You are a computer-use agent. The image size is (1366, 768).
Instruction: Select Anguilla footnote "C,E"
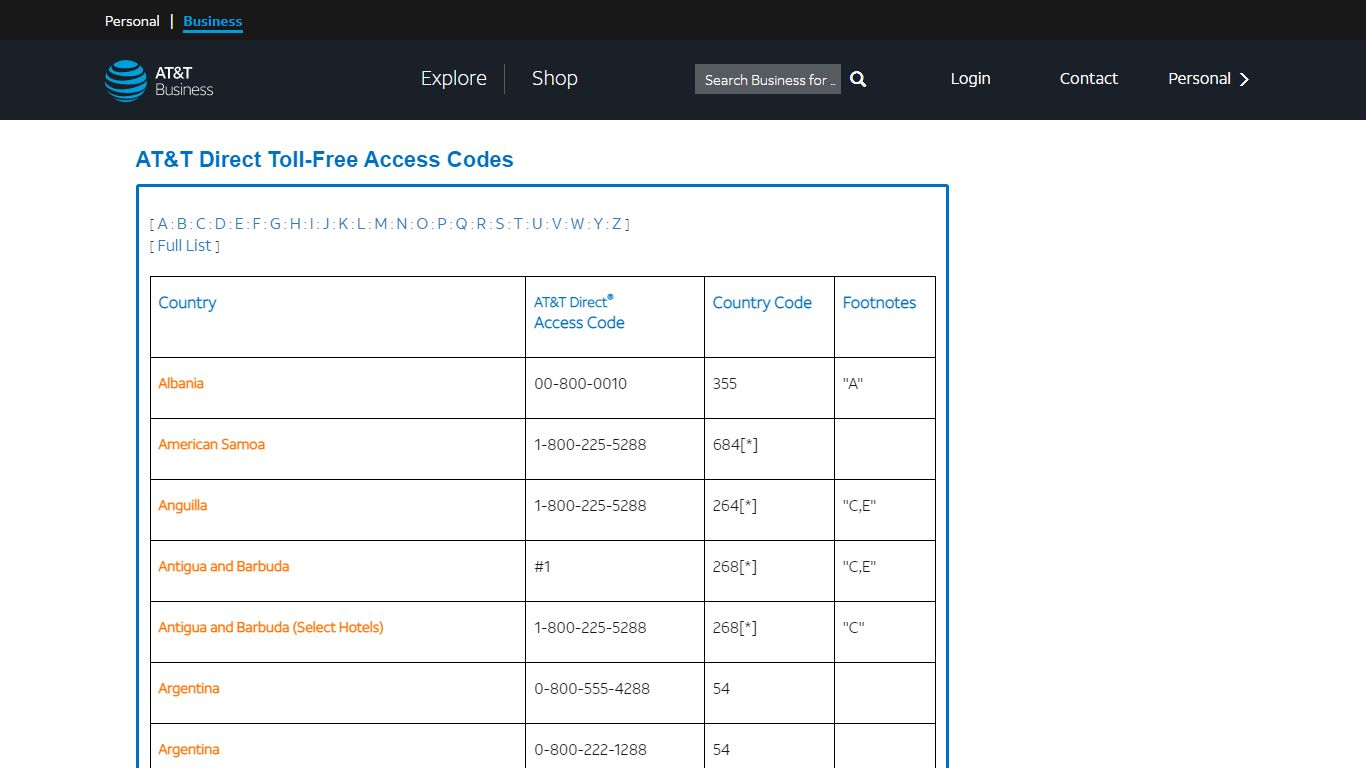tap(859, 505)
